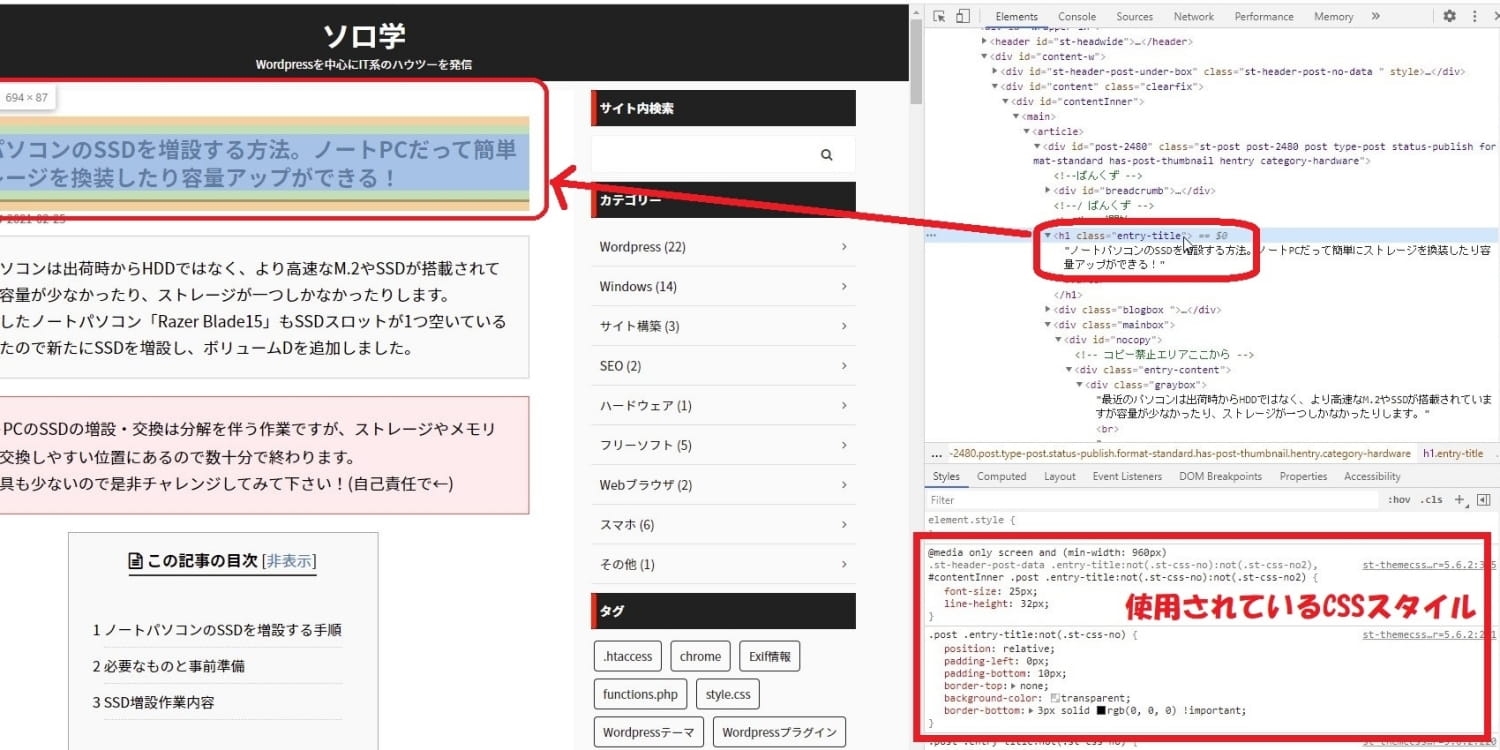Expand the header st-headwide node

coord(984,42)
